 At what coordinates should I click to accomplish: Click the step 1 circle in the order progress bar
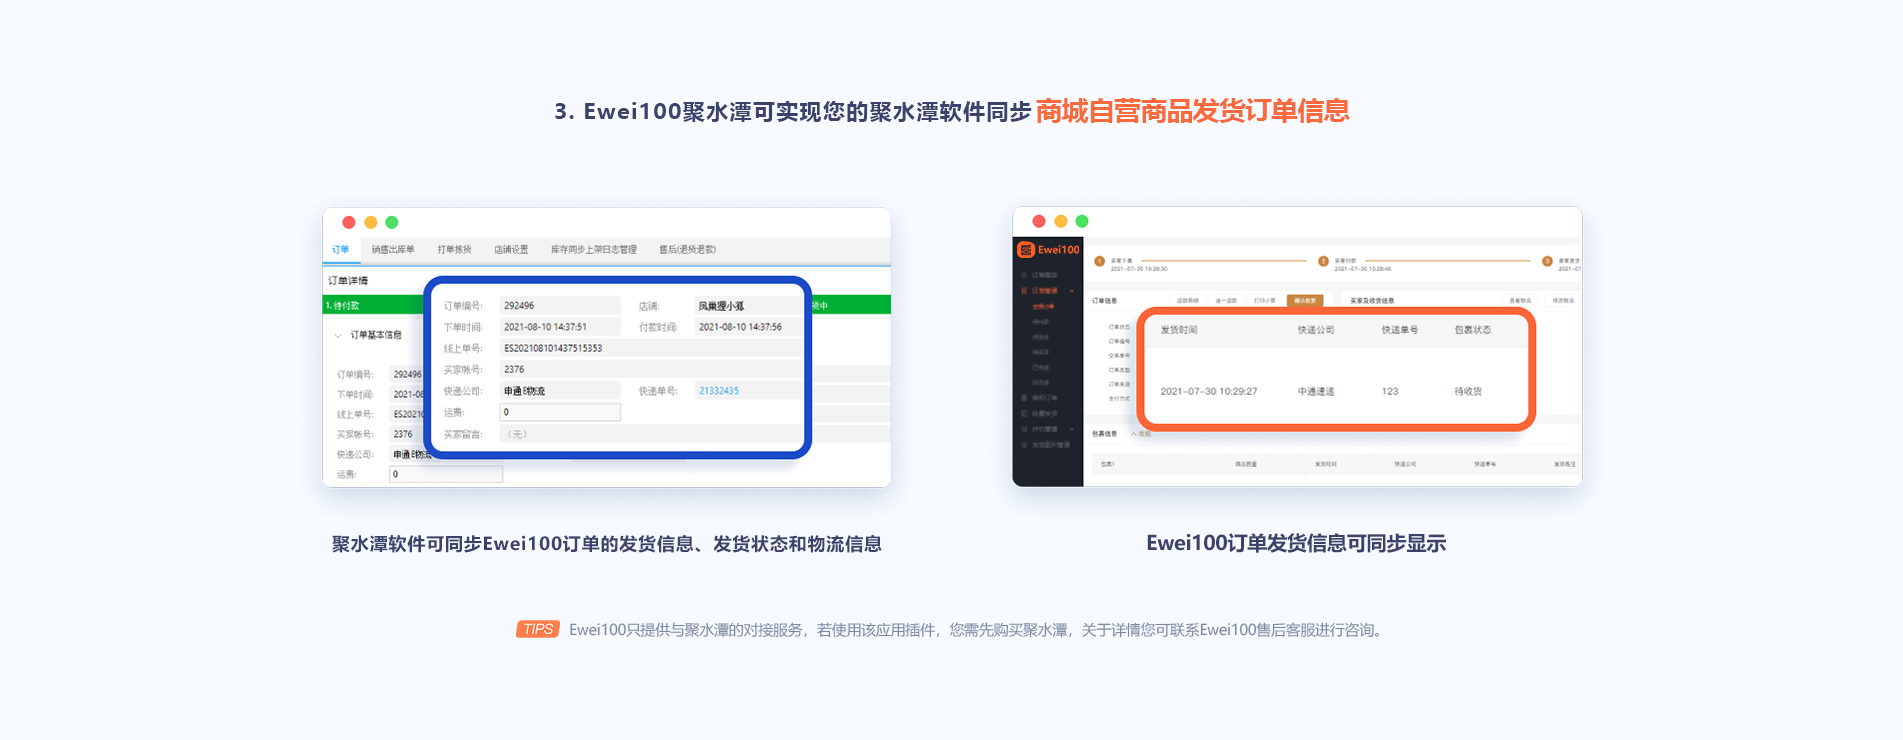pos(1099,262)
